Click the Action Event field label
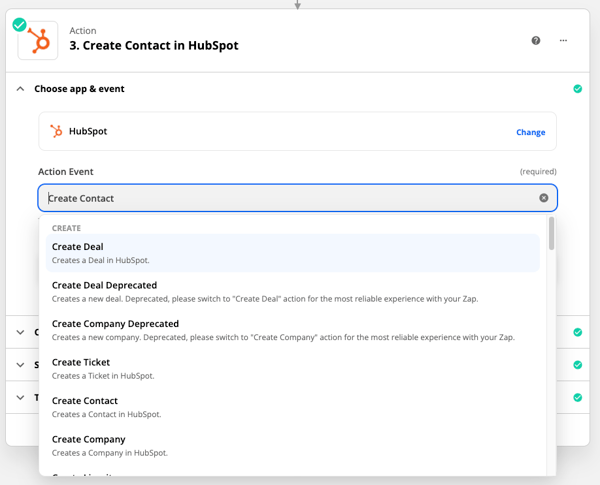 65,171
